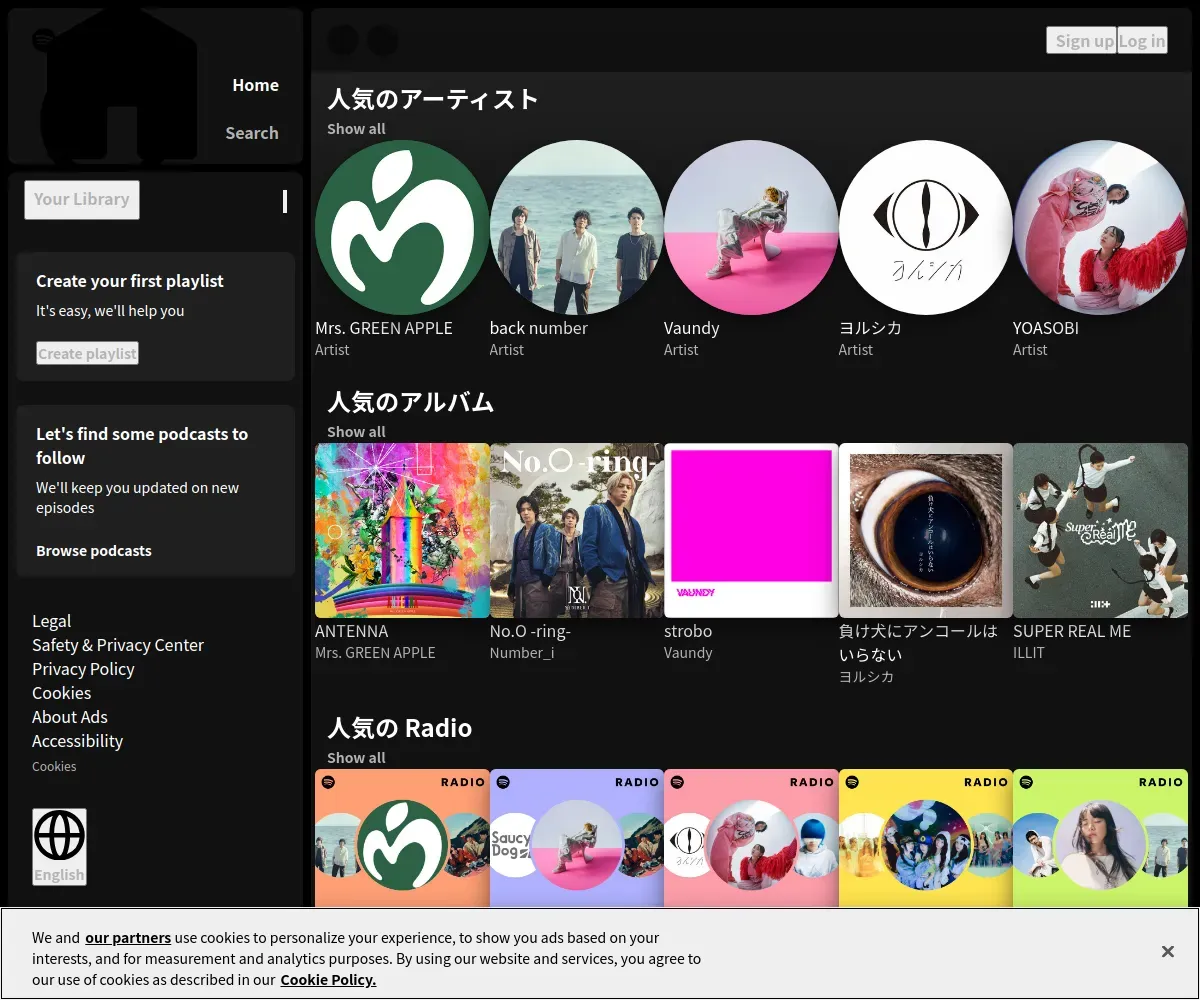The width and height of the screenshot is (1200, 1000).
Task: Open the magenta strobo album cover
Action: (751, 530)
